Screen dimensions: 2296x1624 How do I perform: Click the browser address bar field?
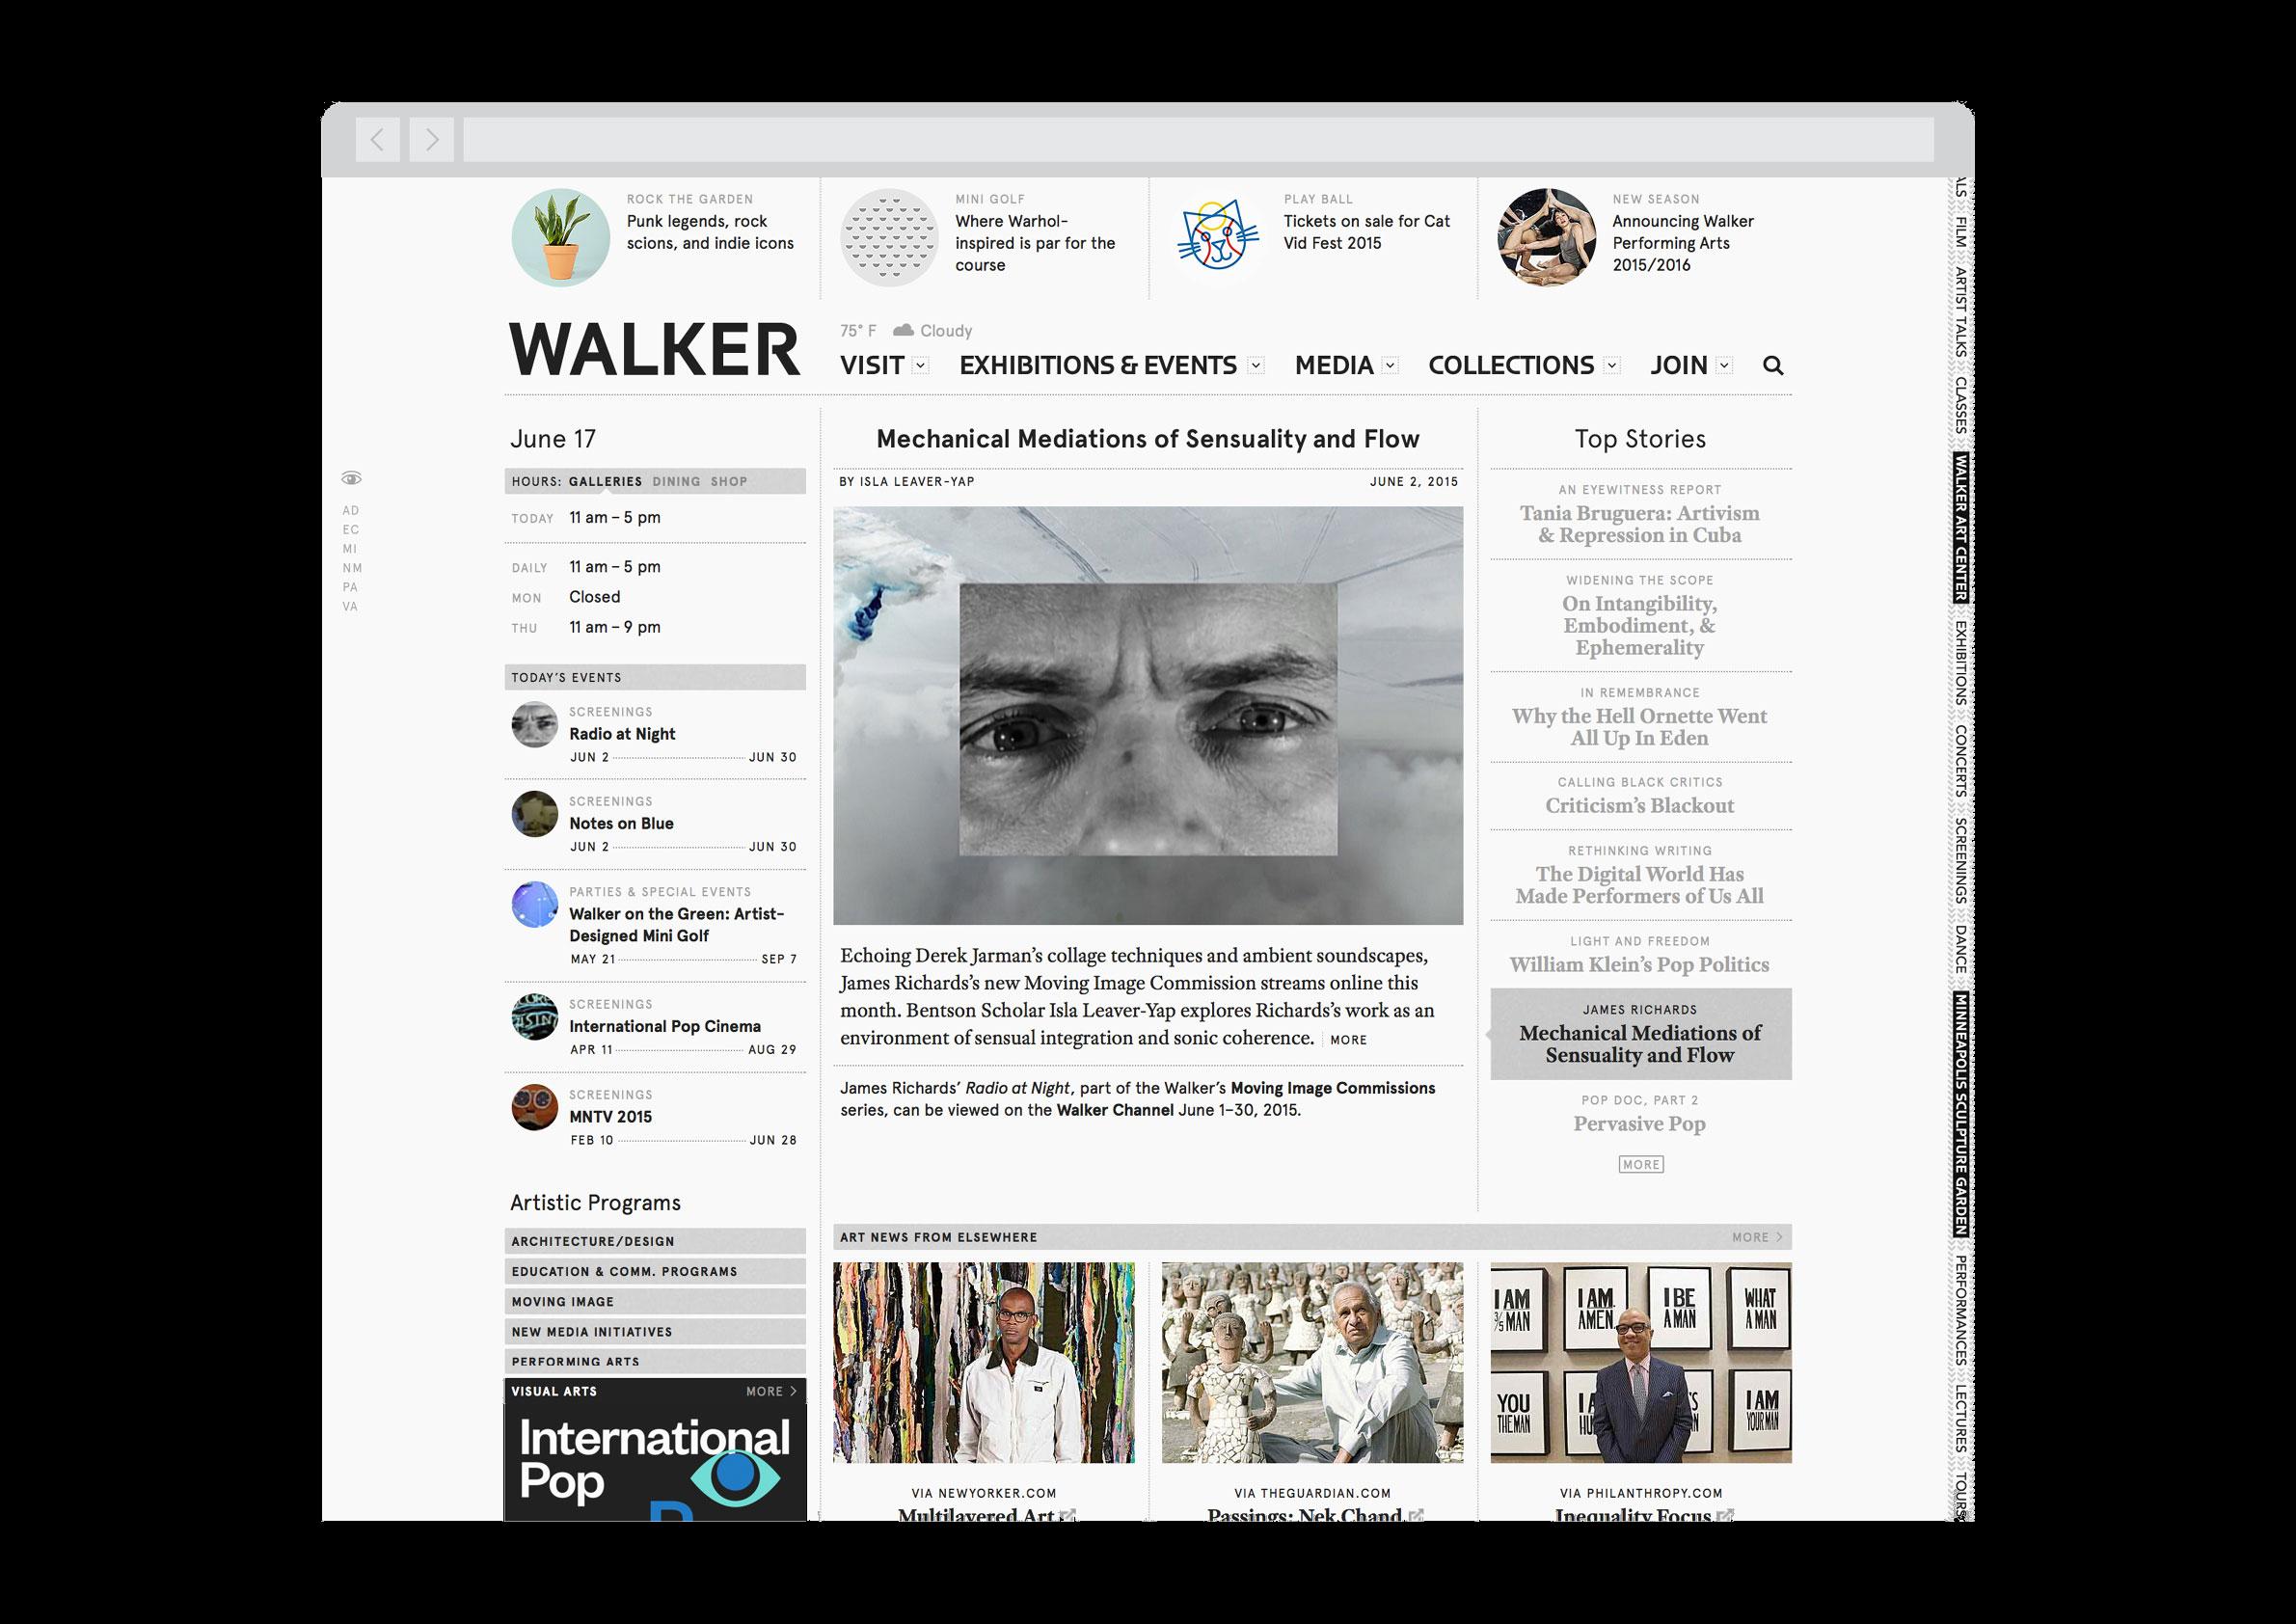click(1197, 140)
